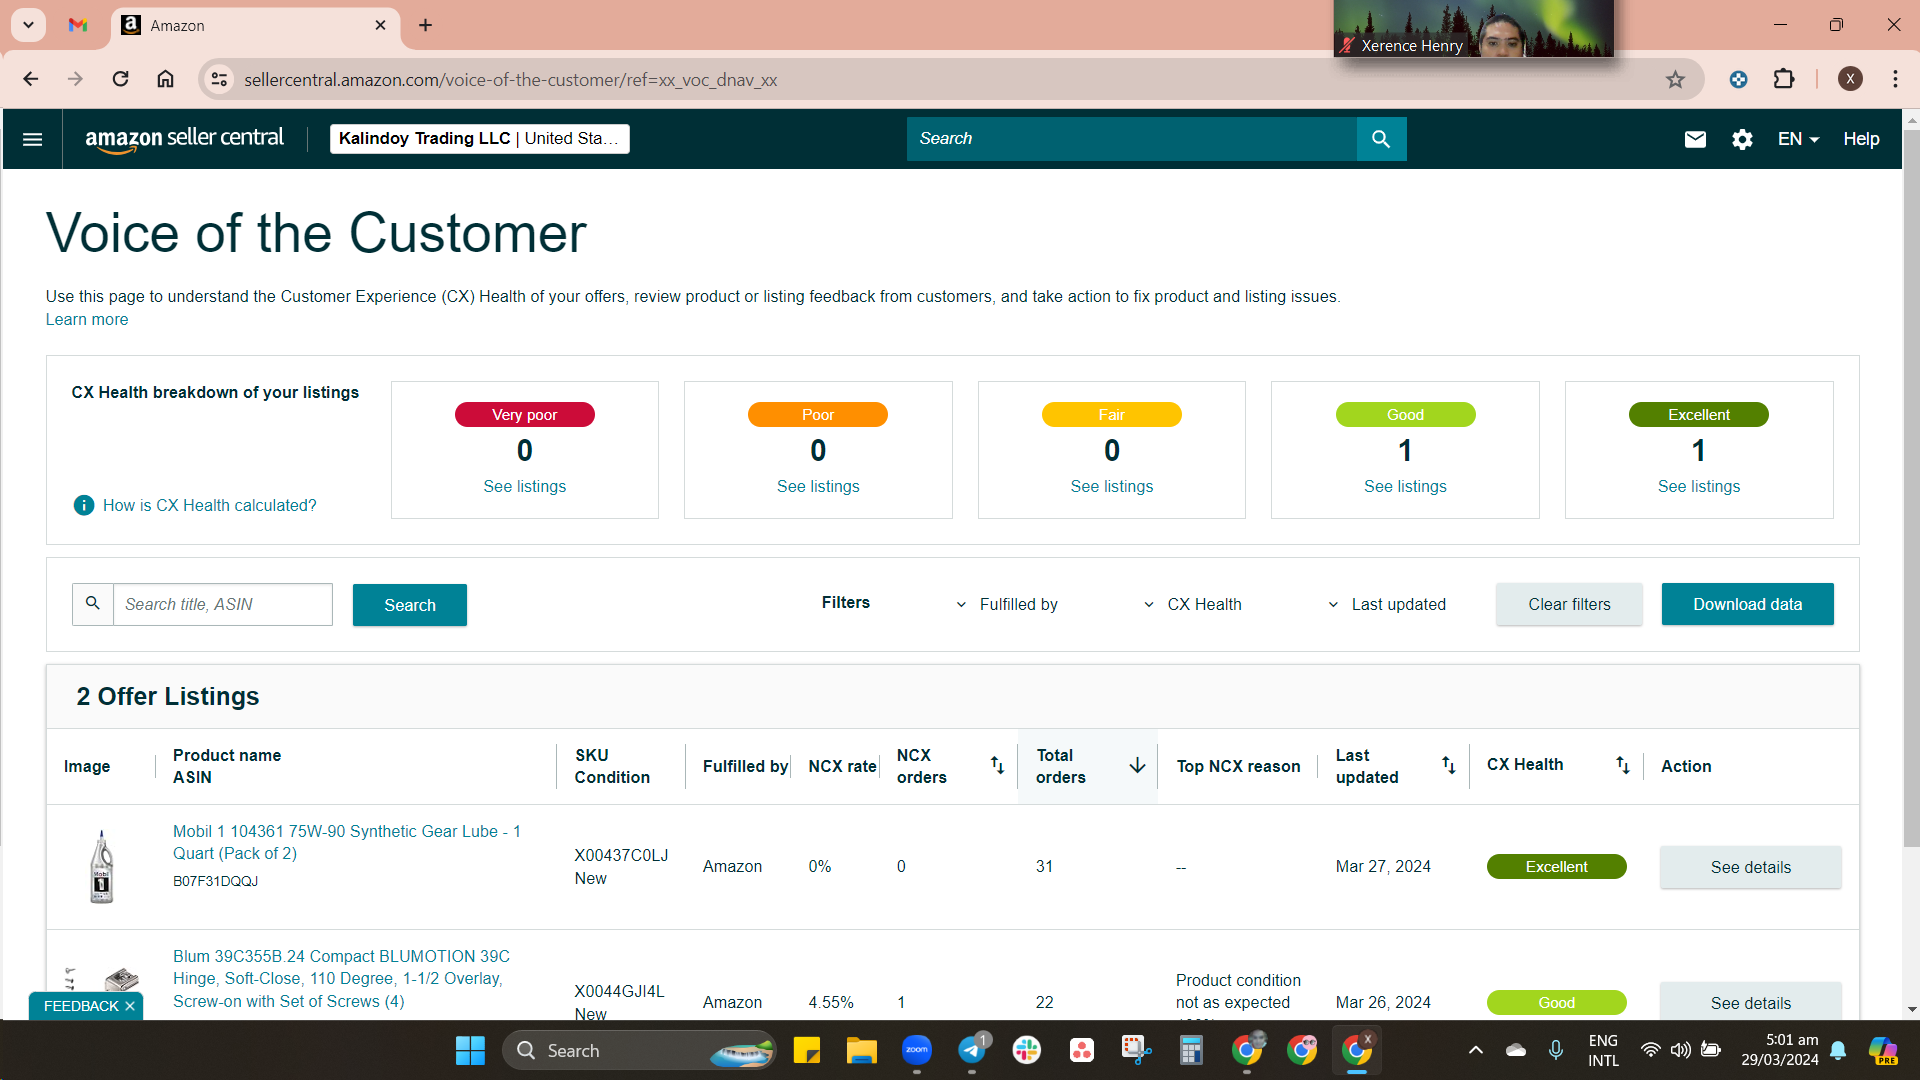
Task: Open the EN language dropdown
Action: click(x=1798, y=139)
